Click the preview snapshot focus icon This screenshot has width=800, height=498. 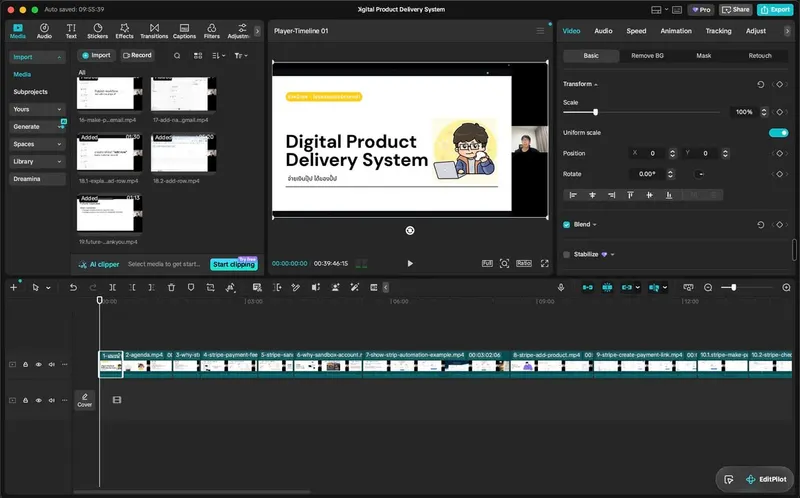[504, 263]
